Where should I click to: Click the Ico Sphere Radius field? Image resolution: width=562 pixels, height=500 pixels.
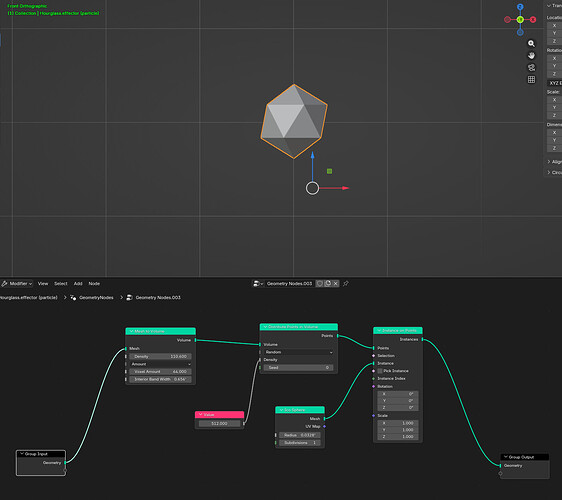[x=300, y=435]
